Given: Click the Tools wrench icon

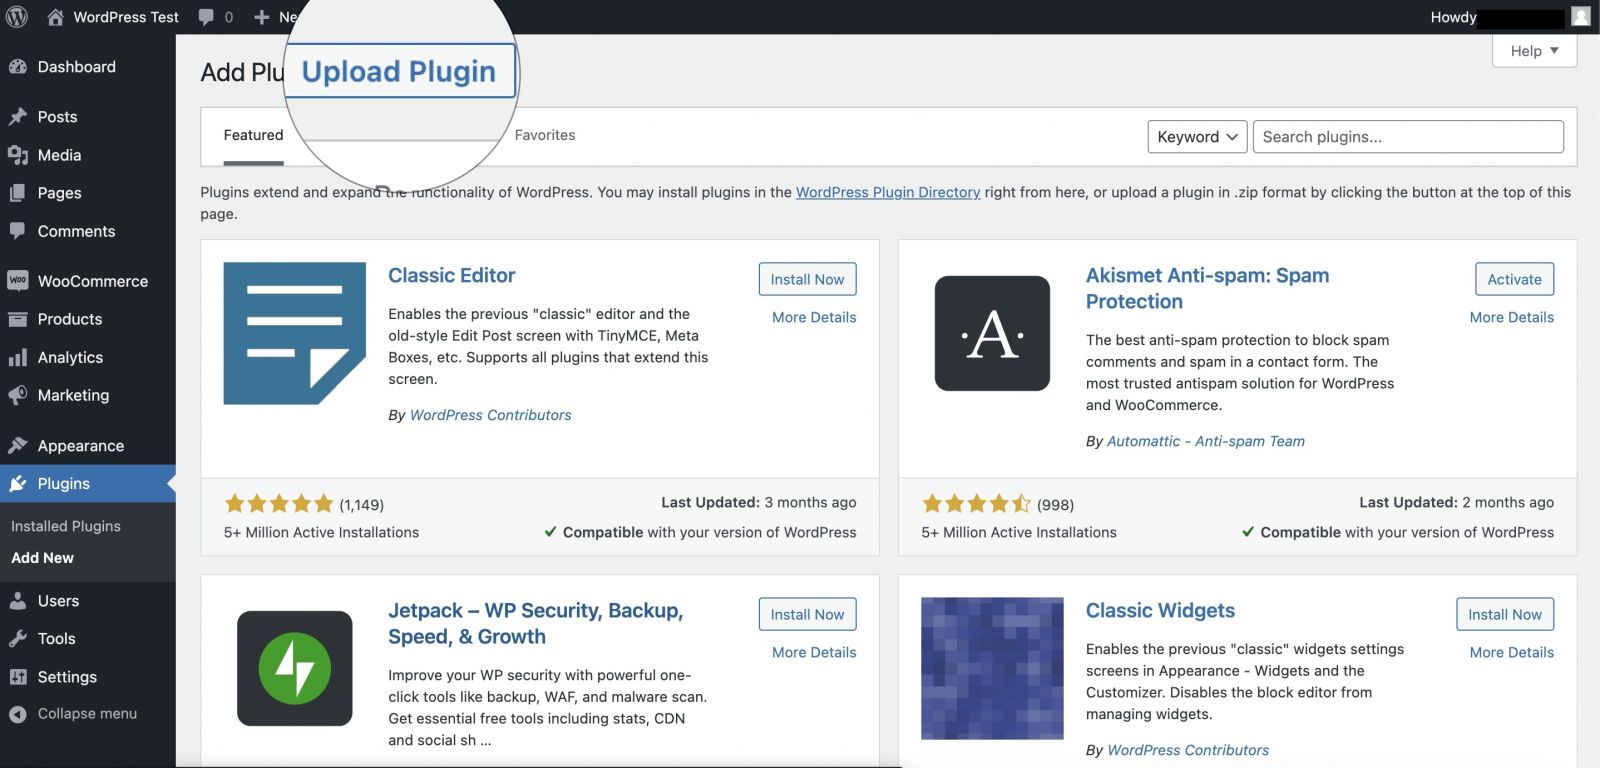Looking at the screenshot, I should pyautogui.click(x=17, y=639).
